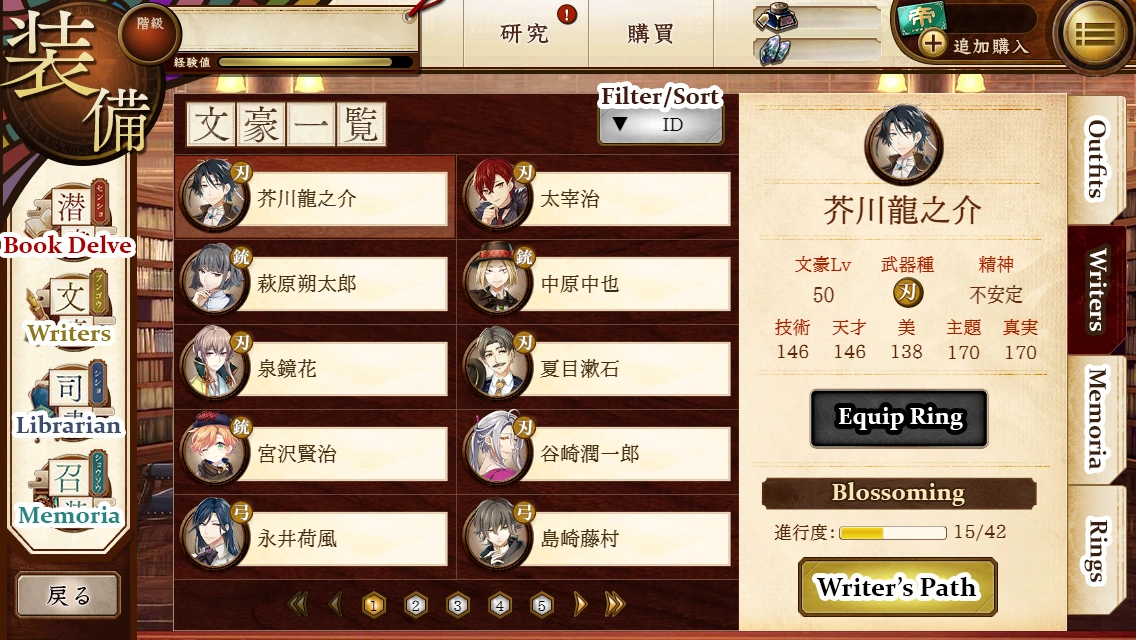Go to next page arrow

tap(580, 604)
